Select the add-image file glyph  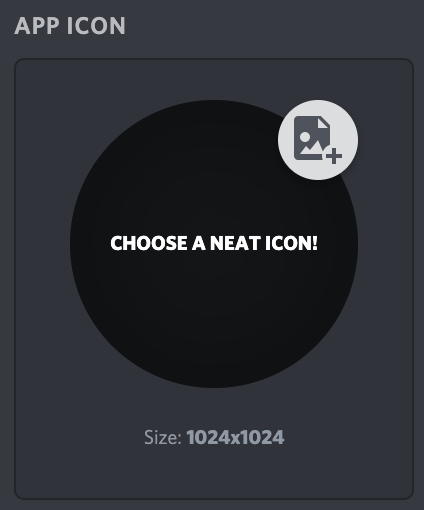point(318,140)
